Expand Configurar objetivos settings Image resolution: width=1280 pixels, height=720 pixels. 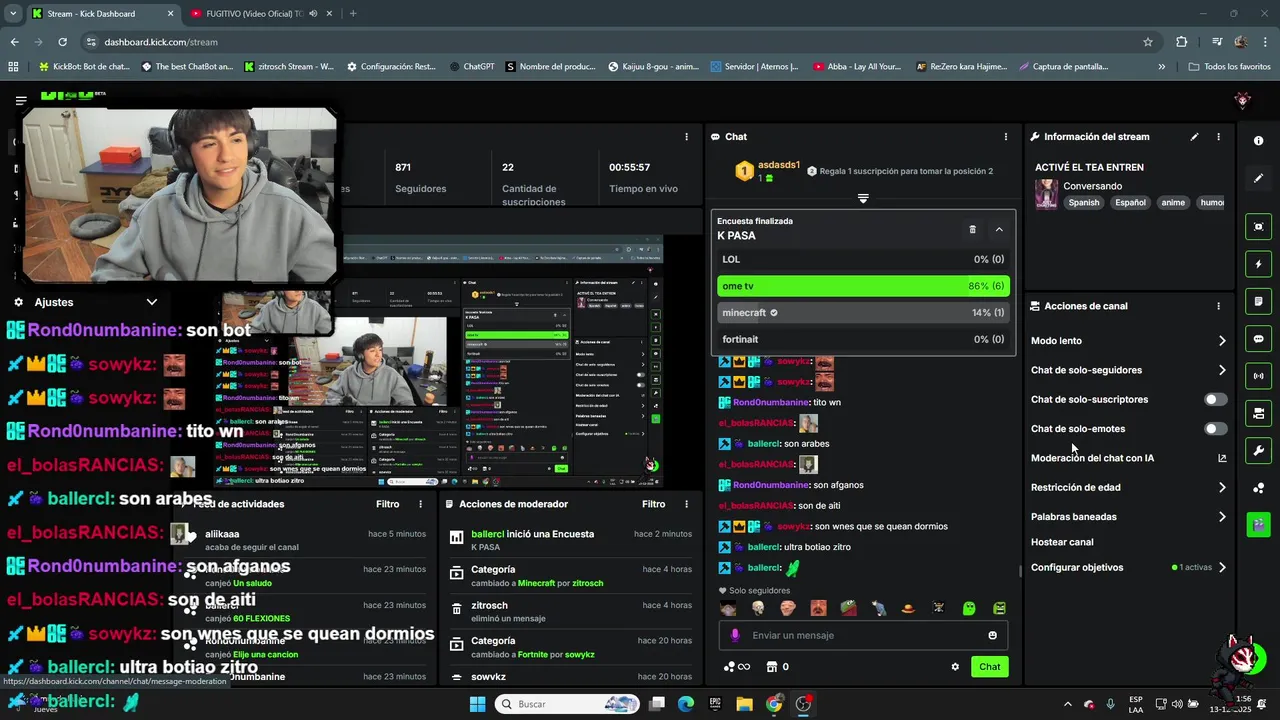coord(1222,568)
